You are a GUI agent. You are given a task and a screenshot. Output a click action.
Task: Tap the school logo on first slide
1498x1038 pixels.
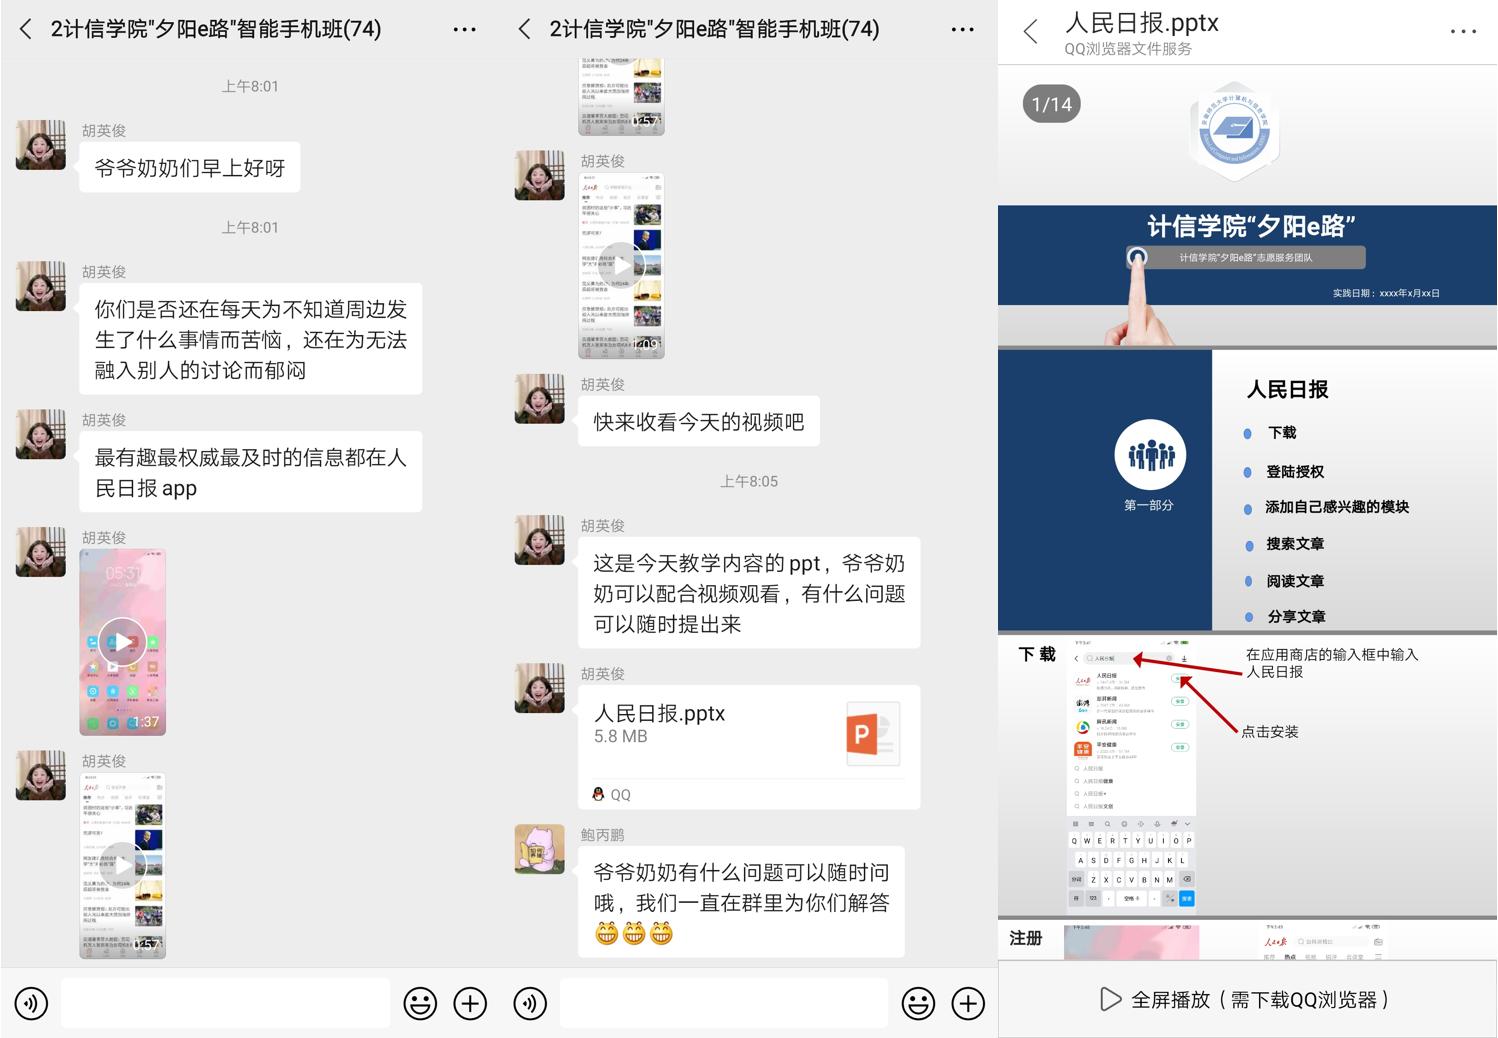(x=1234, y=131)
